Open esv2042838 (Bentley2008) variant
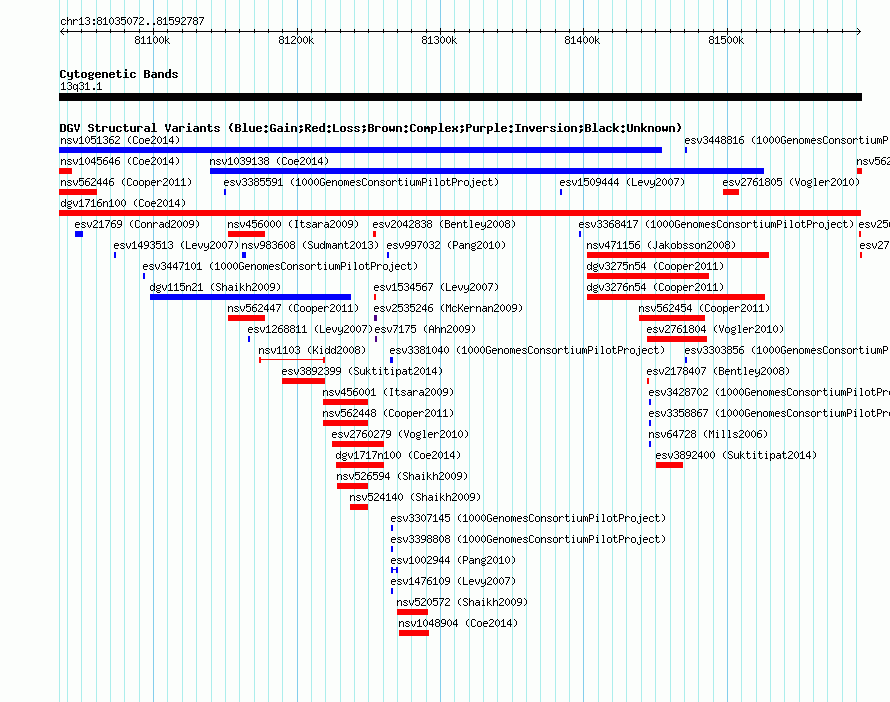This screenshot has width=890, height=702. [444, 224]
